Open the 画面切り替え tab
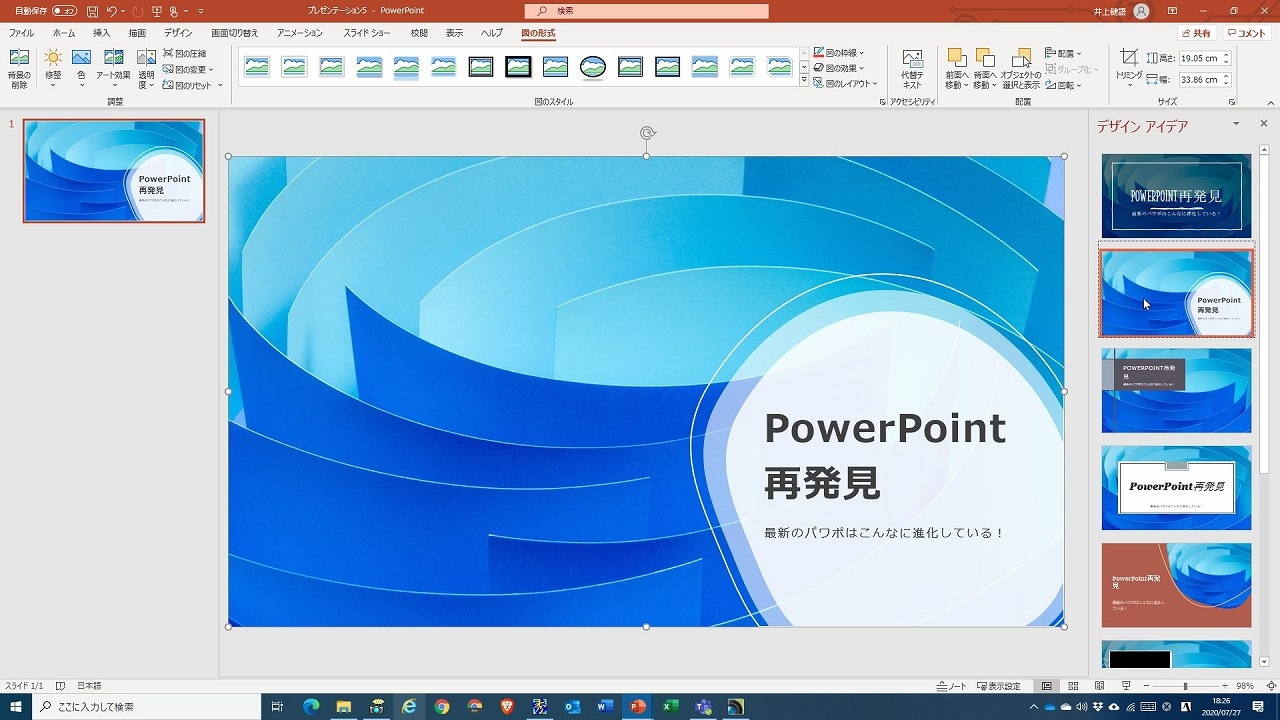Image resolution: width=1280 pixels, height=720 pixels. pos(234,33)
